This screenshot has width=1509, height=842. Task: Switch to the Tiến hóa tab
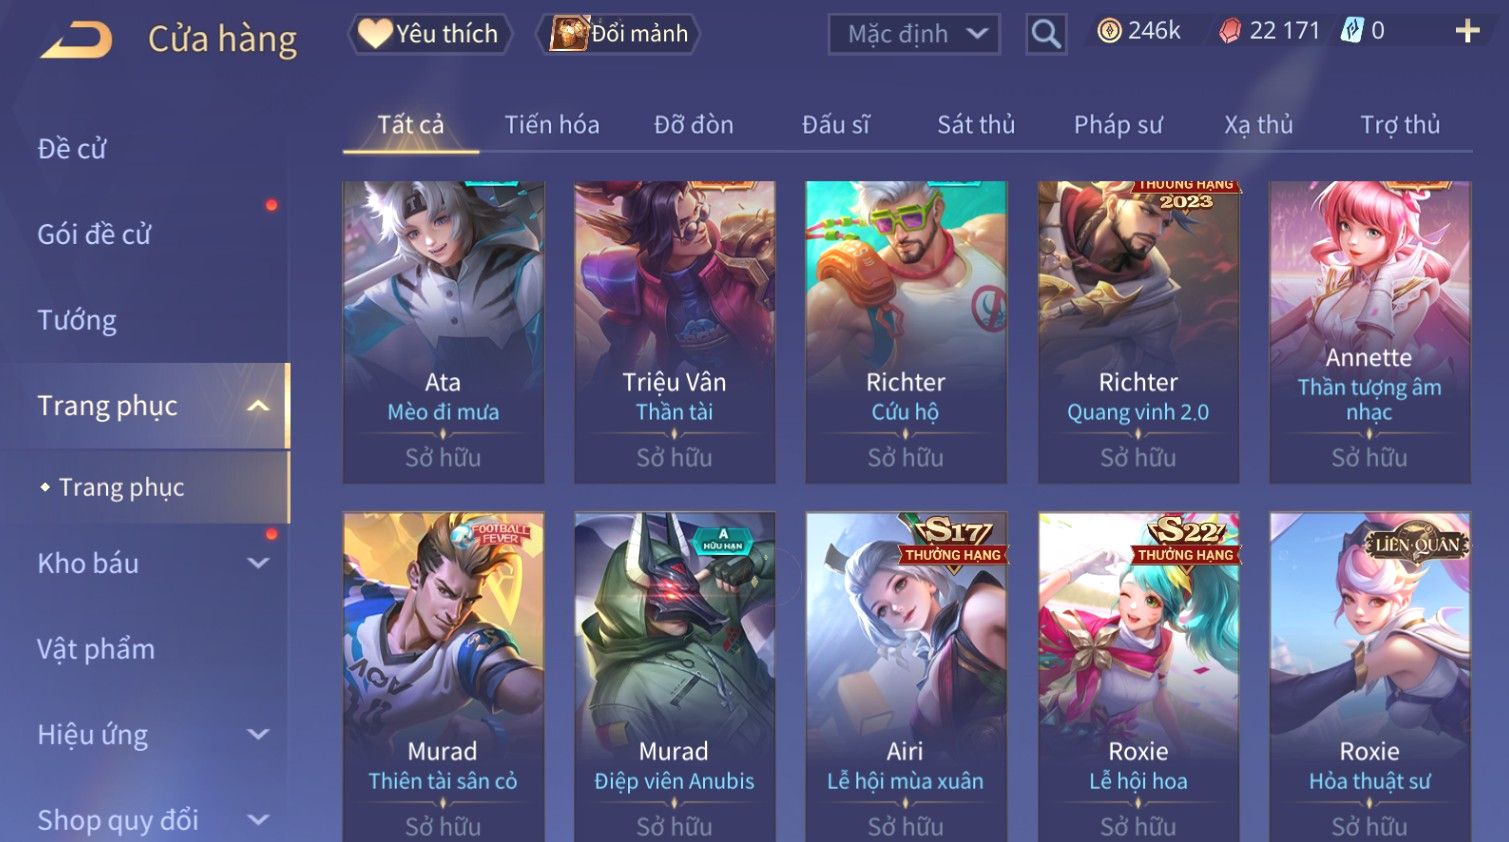552,125
